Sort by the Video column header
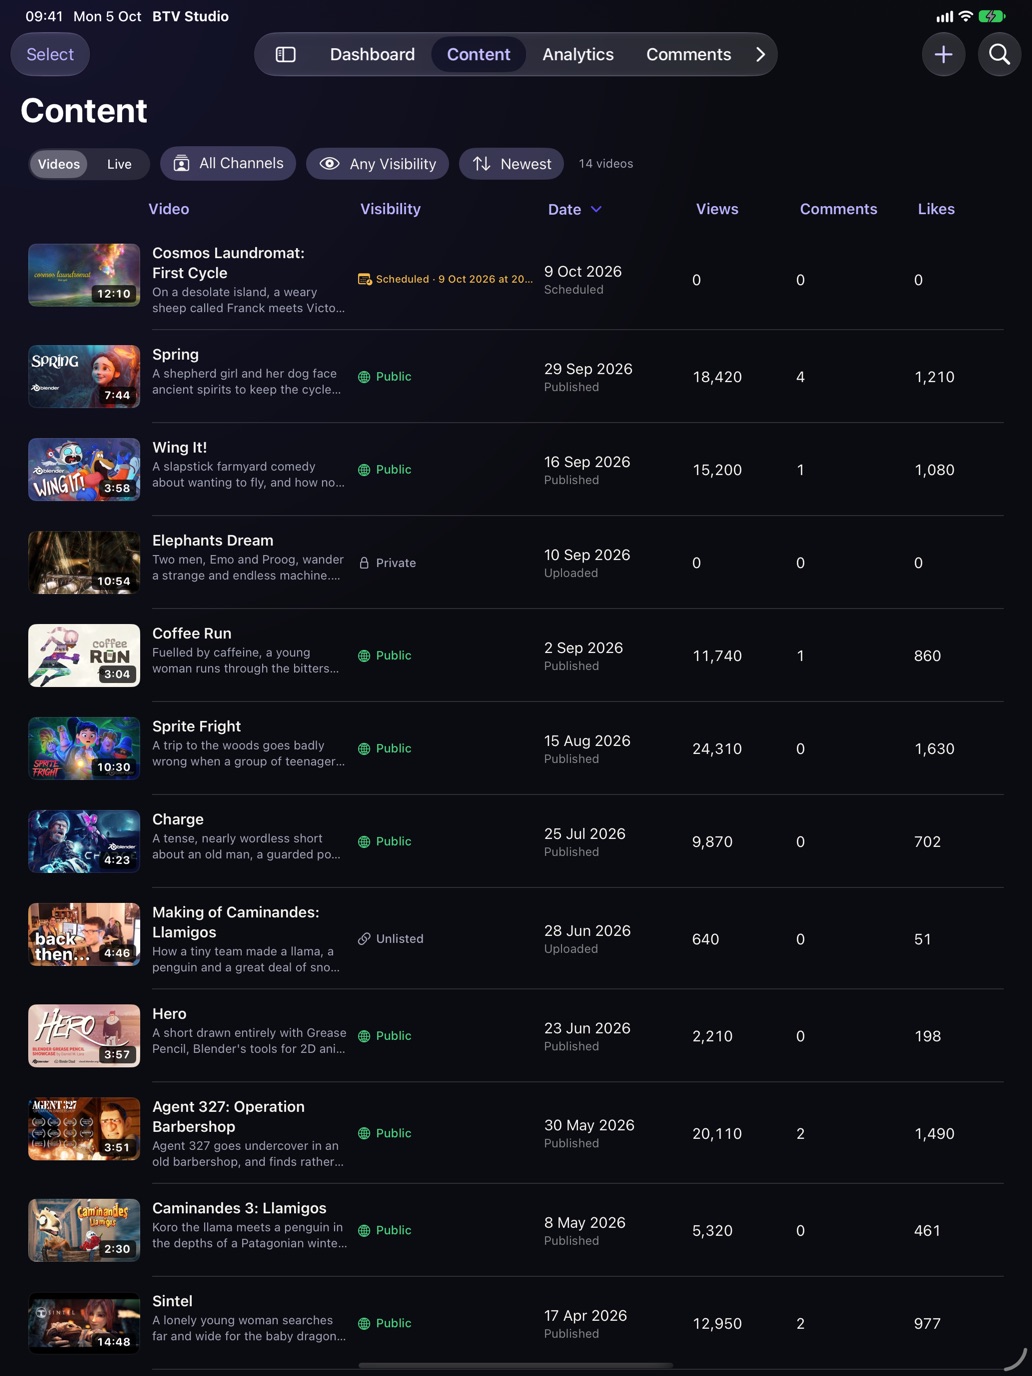The width and height of the screenshot is (1032, 1376). [x=169, y=209]
